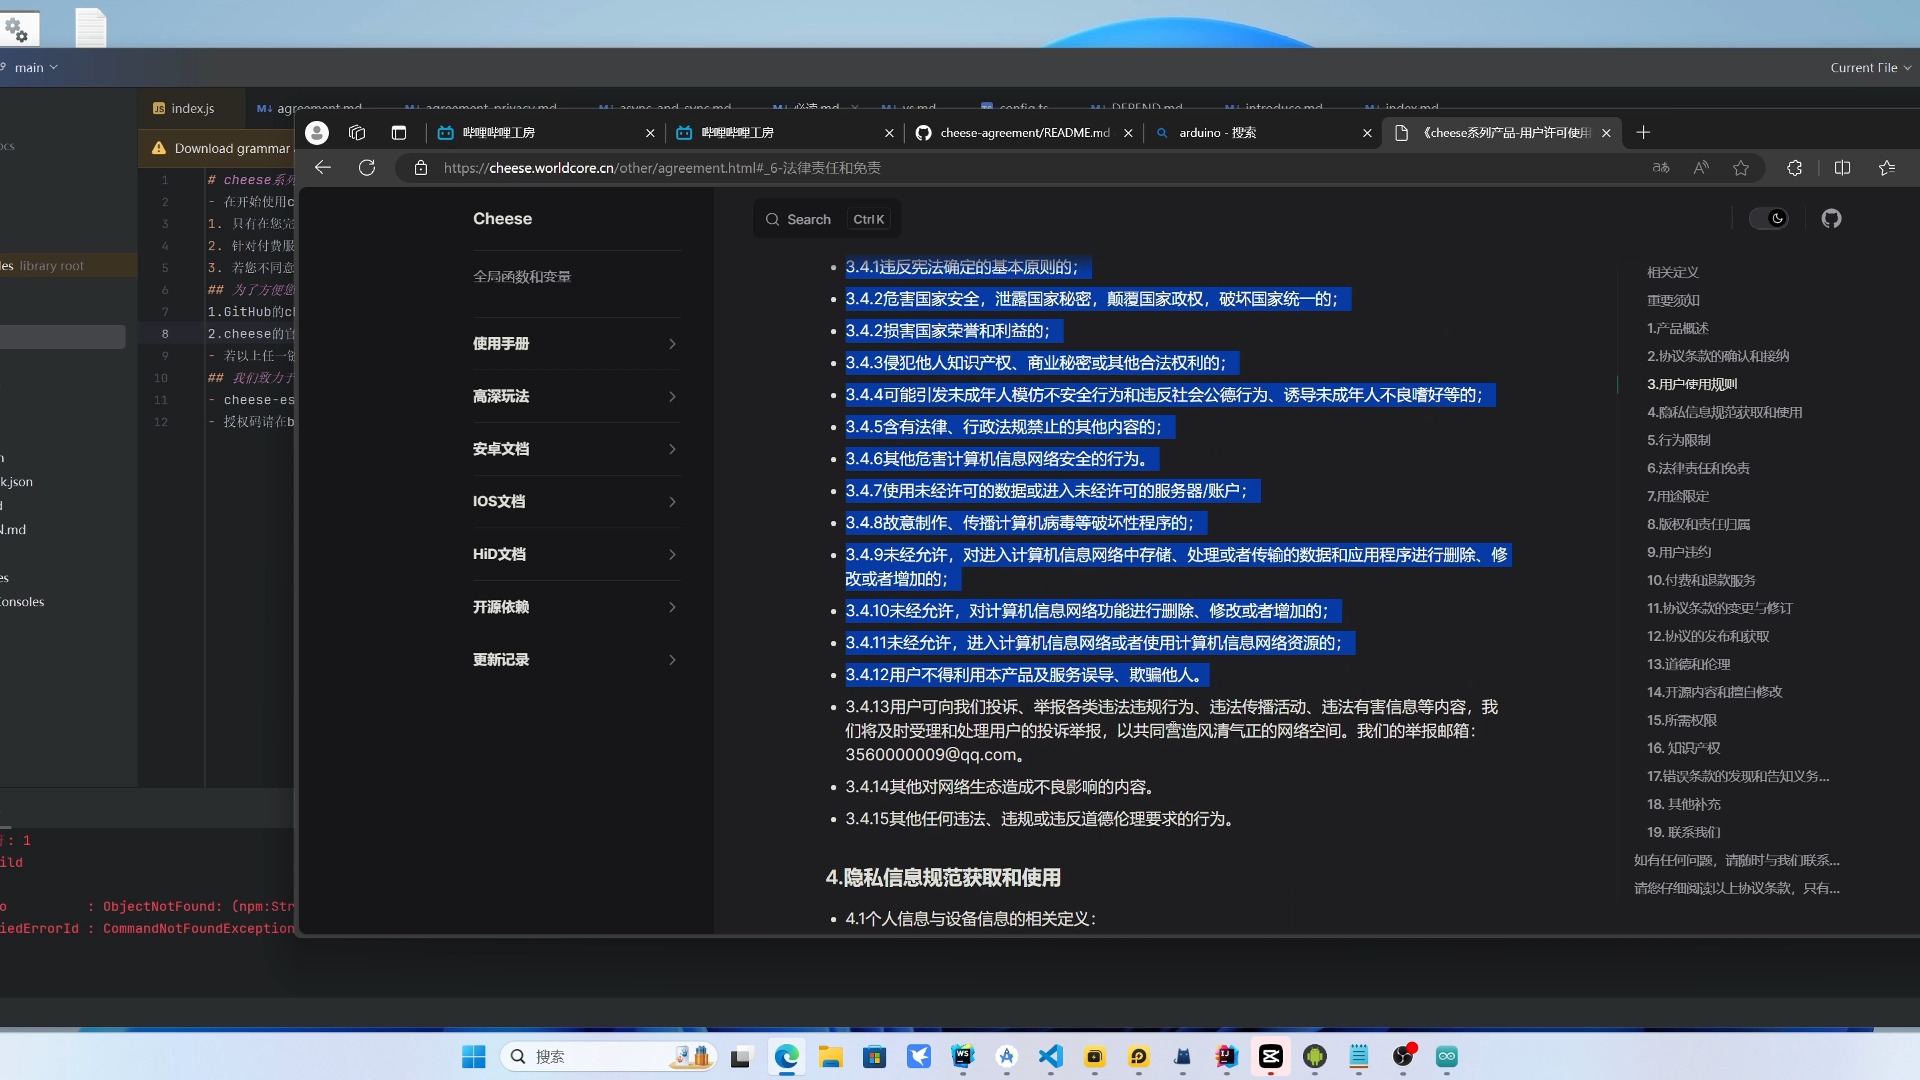The height and width of the screenshot is (1080, 1920).
Task: Go back to the previous page
Action: point(323,168)
